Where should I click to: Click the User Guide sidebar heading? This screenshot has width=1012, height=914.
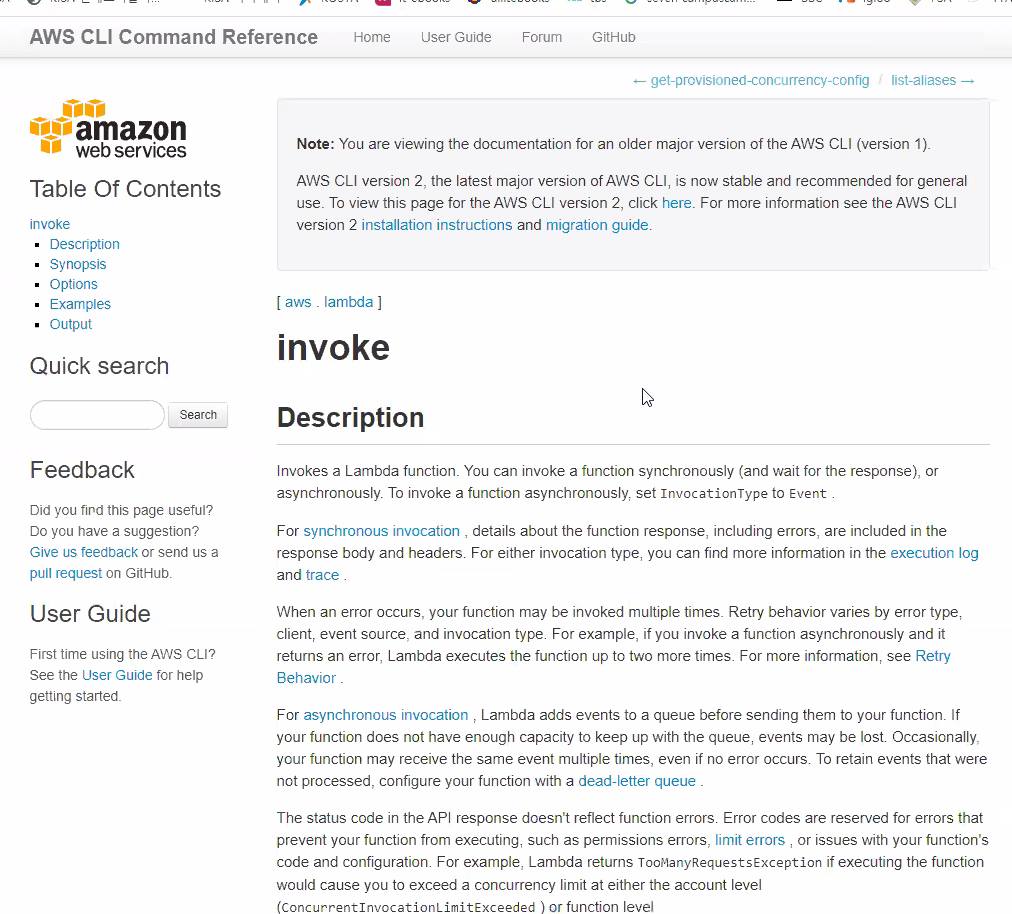coord(90,613)
